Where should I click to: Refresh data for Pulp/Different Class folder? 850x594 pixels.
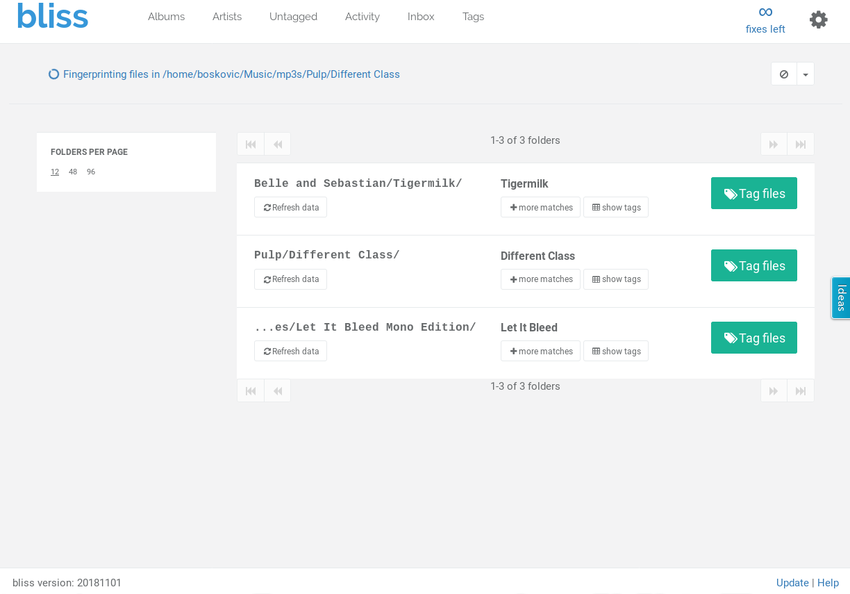(290, 279)
